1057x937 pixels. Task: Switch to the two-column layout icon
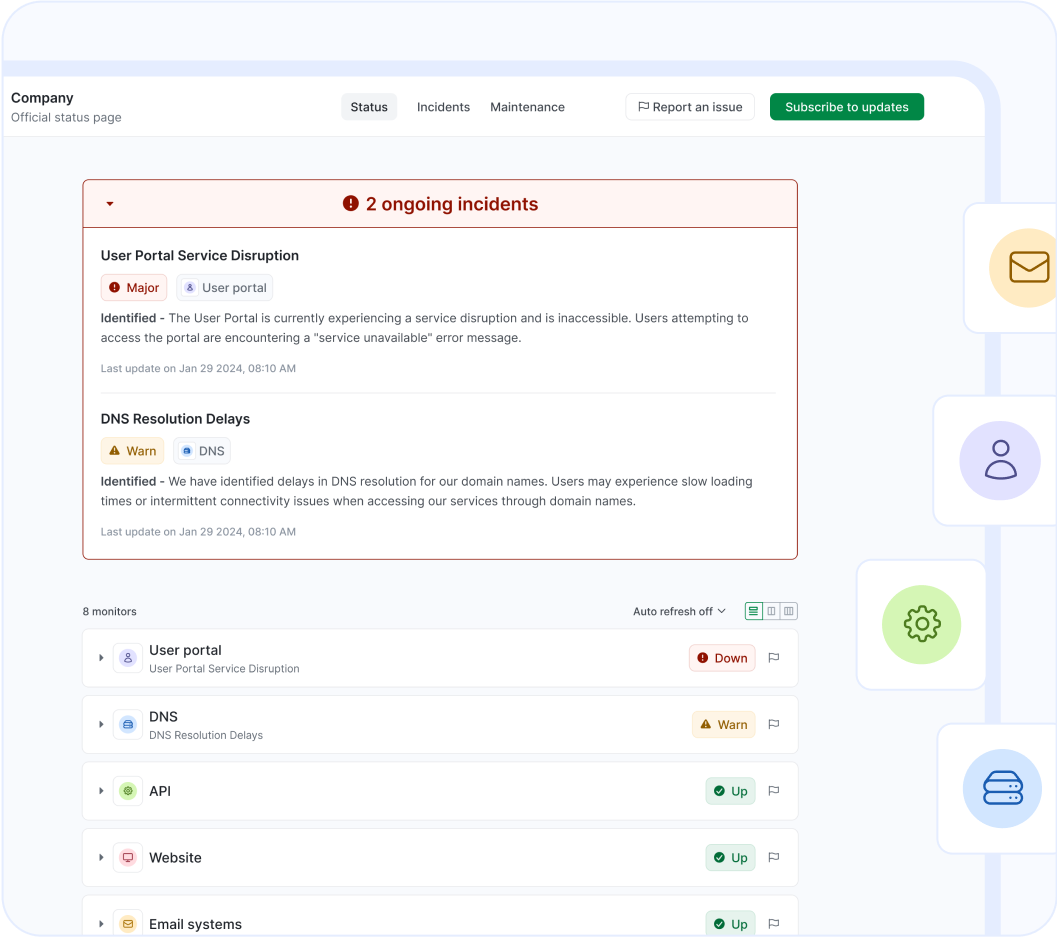(x=771, y=611)
